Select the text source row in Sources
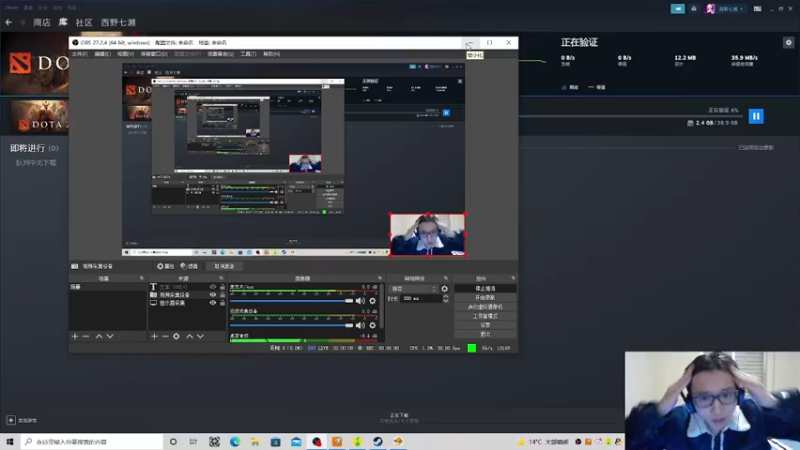This screenshot has height=450, width=800. (x=187, y=287)
